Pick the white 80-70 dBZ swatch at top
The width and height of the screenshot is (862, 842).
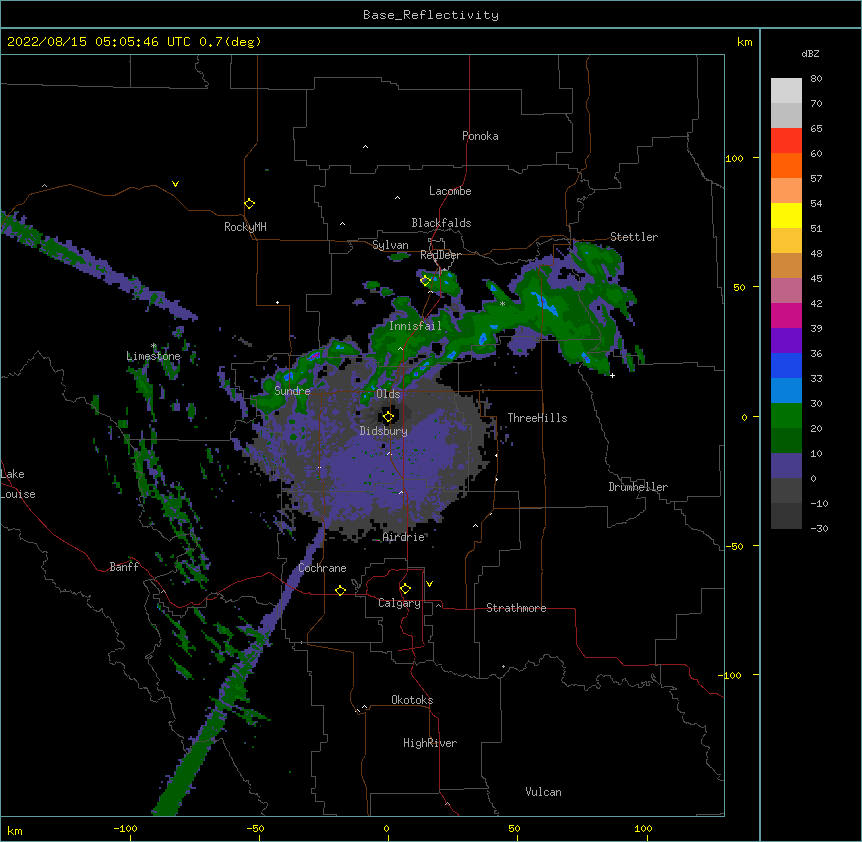pos(786,91)
